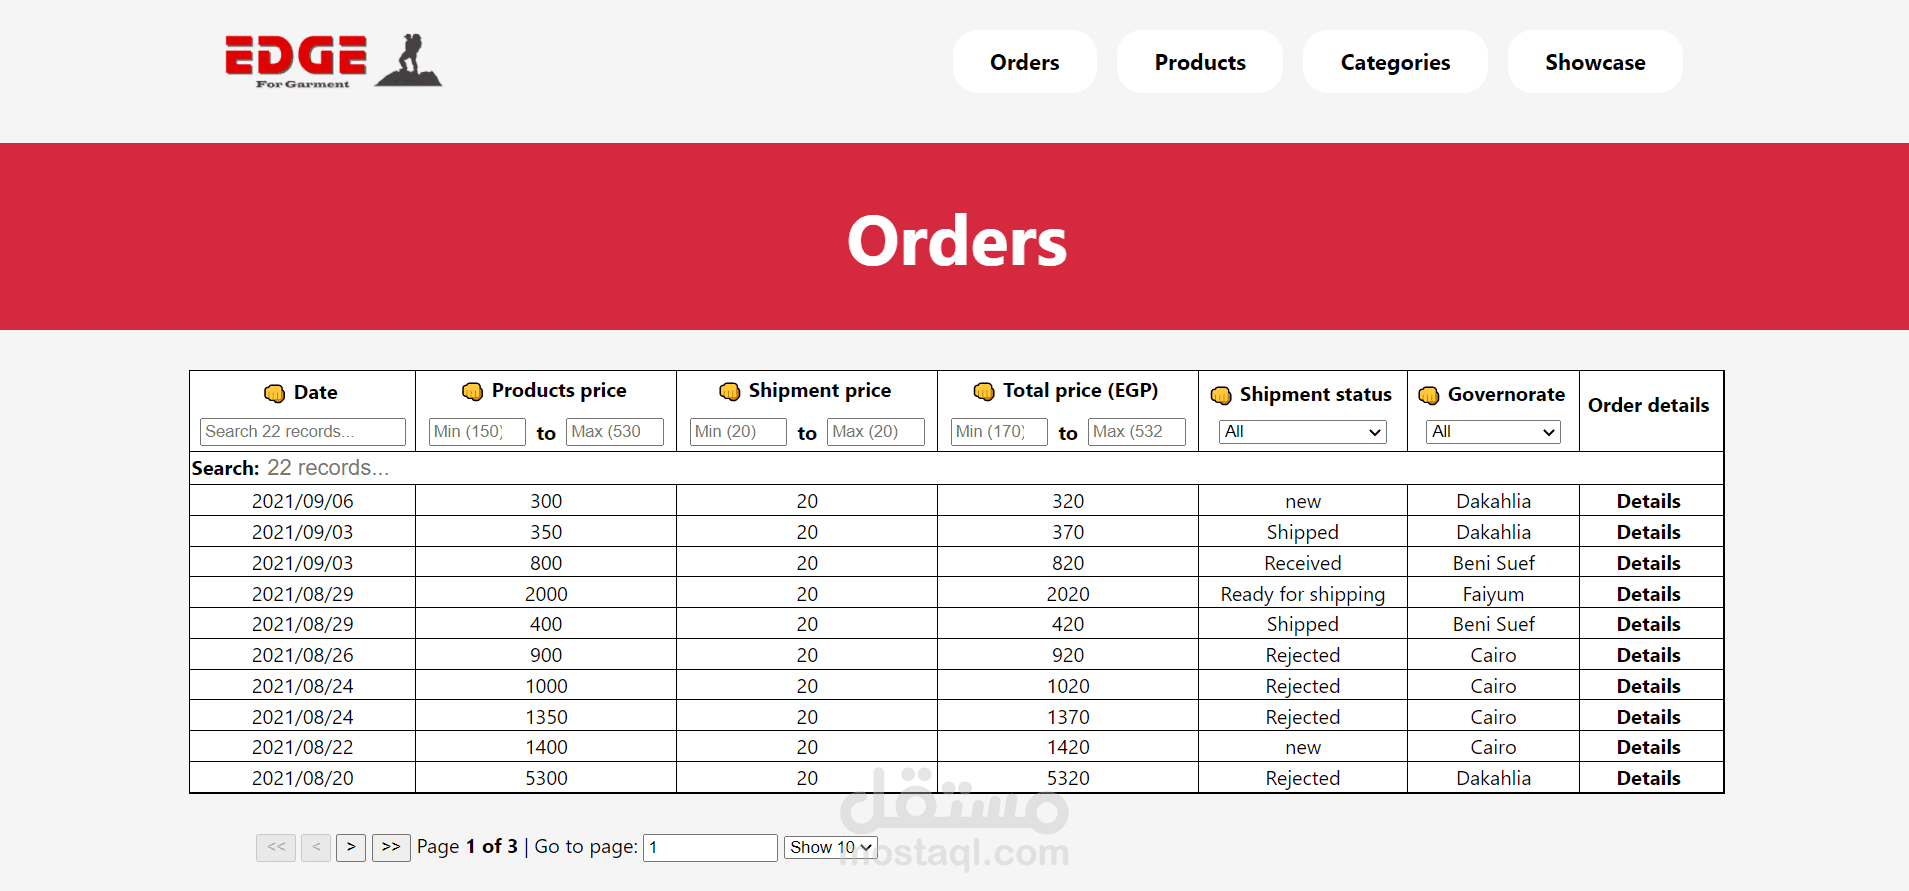Open the Orders navigation tab
The height and width of the screenshot is (891, 1909).
point(1025,62)
